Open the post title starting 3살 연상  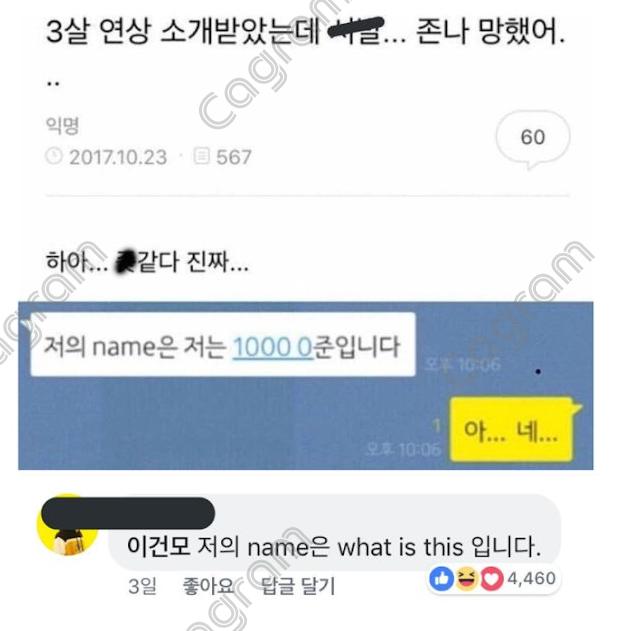[305, 31]
